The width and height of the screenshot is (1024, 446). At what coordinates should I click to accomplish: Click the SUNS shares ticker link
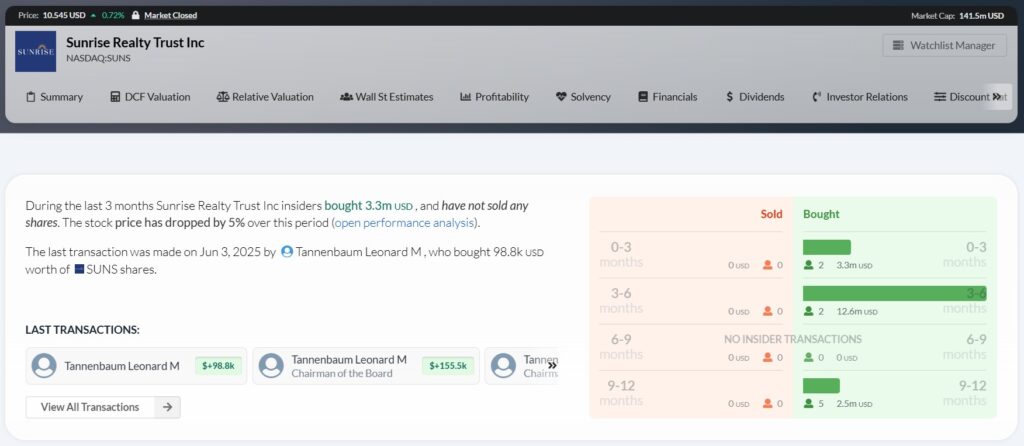pyautogui.click(x=121, y=269)
